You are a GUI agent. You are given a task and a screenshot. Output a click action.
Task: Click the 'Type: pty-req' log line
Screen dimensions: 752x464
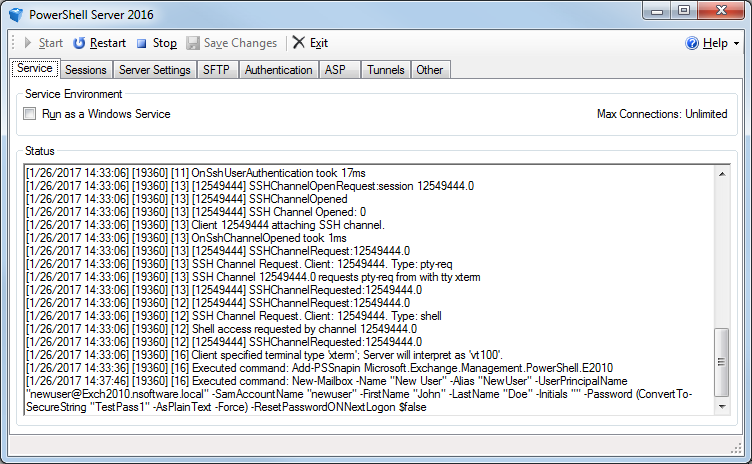pyautogui.click(x=239, y=264)
